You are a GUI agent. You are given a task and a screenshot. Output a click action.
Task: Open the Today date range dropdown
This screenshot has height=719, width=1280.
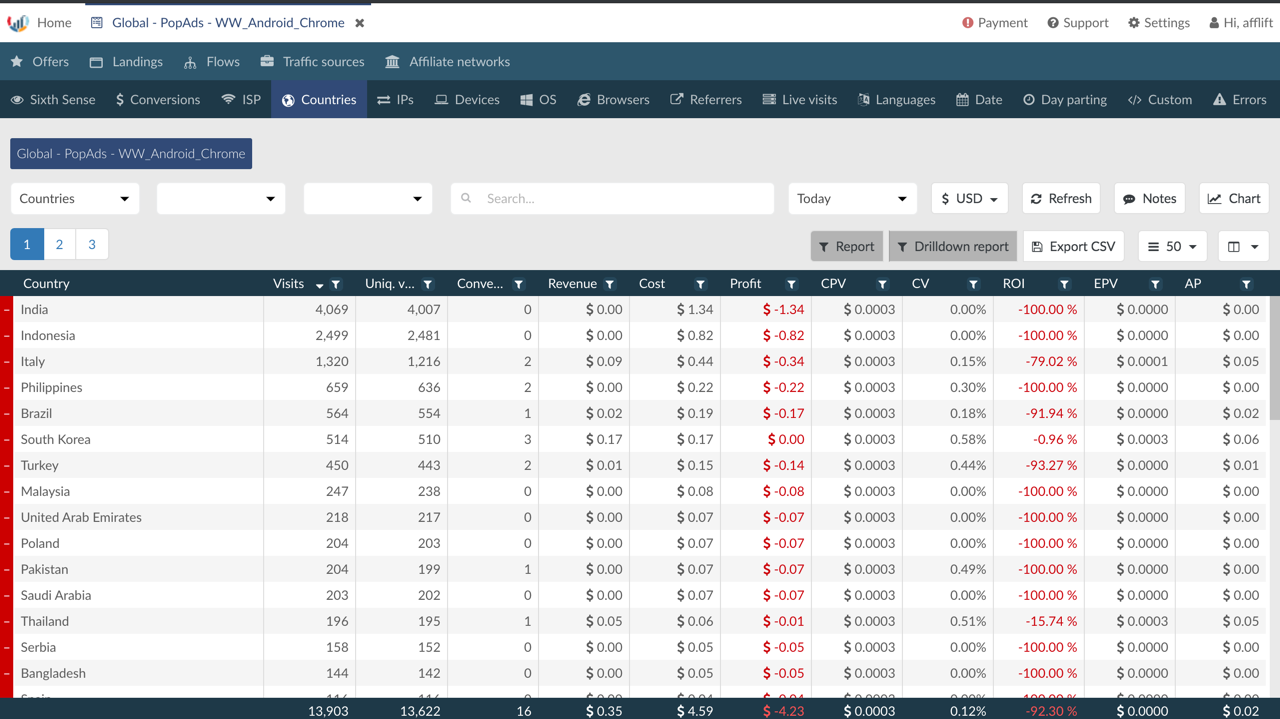point(852,198)
